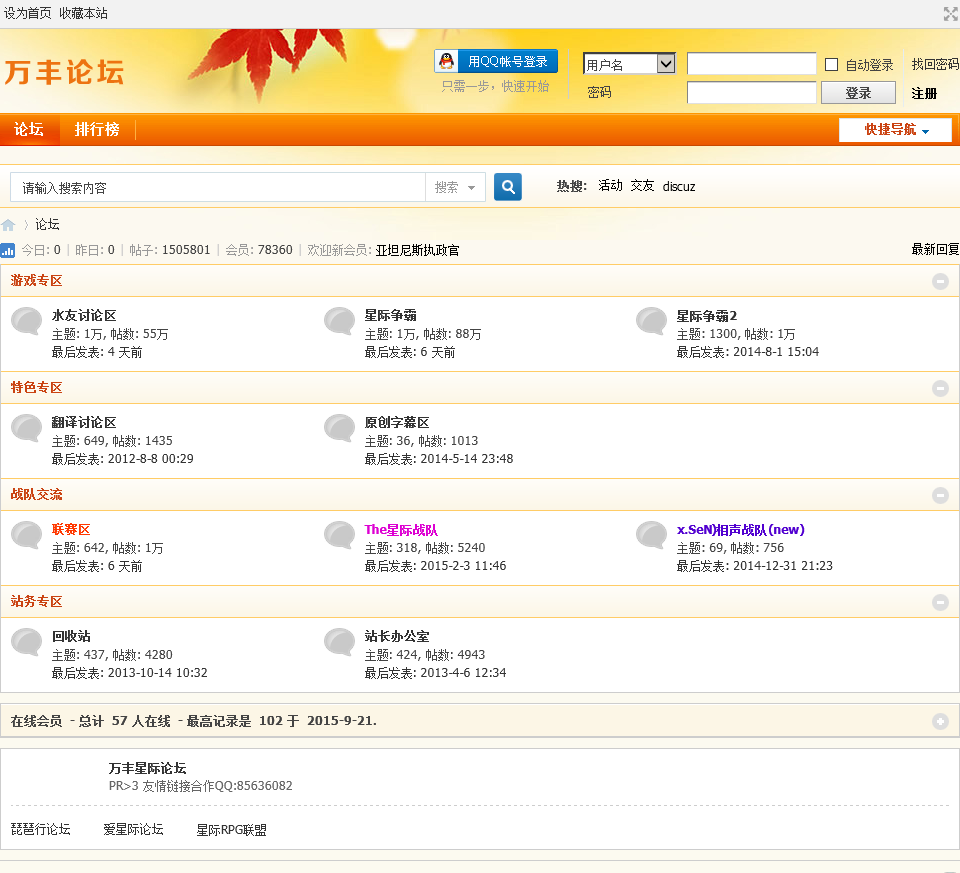
Task: Click the forum icon next to 星际争霸2
Action: [652, 321]
